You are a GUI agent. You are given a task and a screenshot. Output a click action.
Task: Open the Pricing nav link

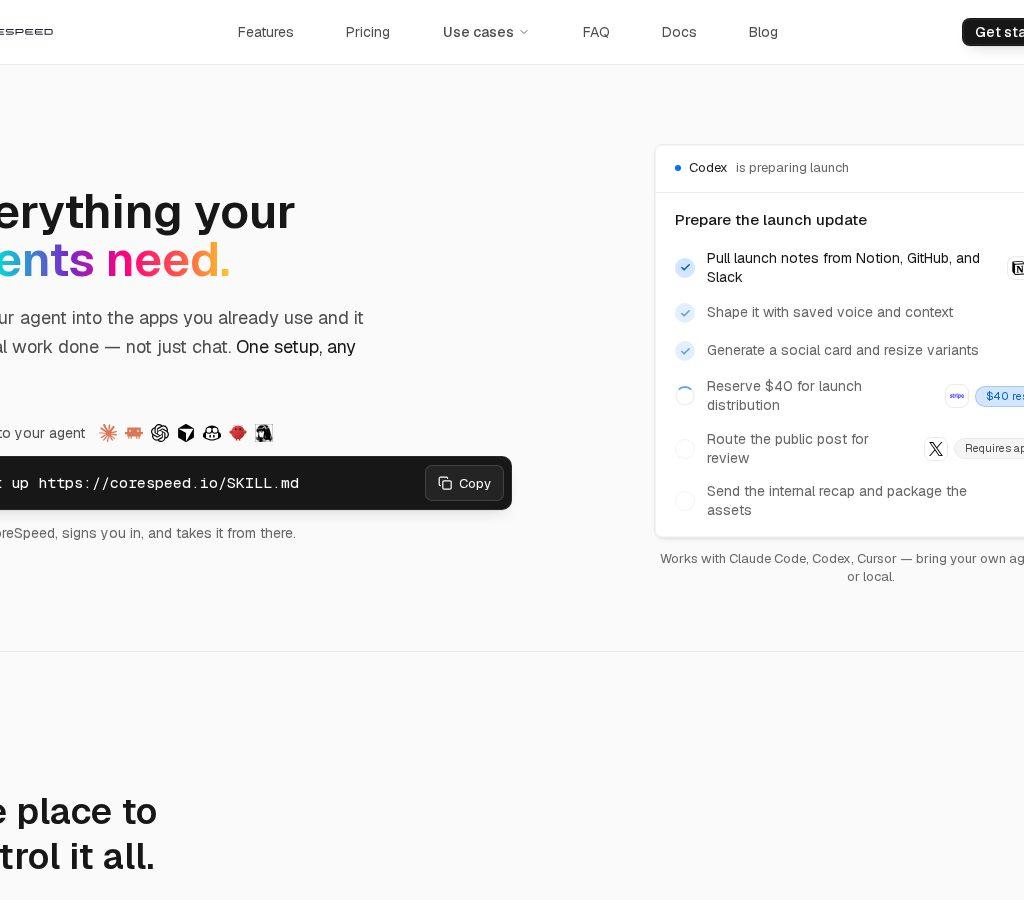[368, 32]
